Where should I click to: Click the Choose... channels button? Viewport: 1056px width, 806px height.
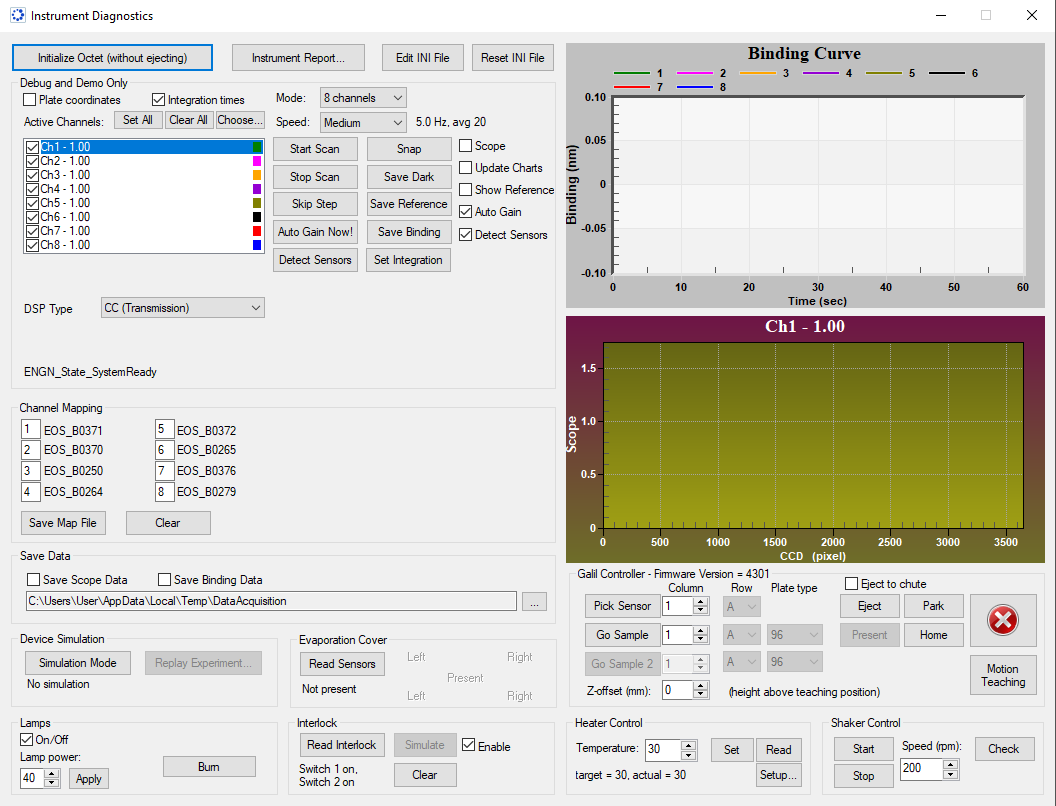pyautogui.click(x=240, y=120)
